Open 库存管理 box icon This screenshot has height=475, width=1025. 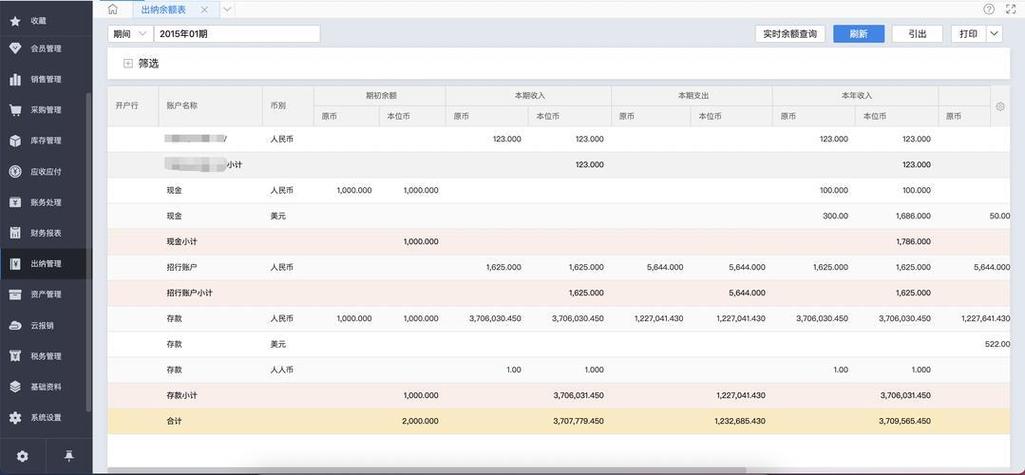15,140
